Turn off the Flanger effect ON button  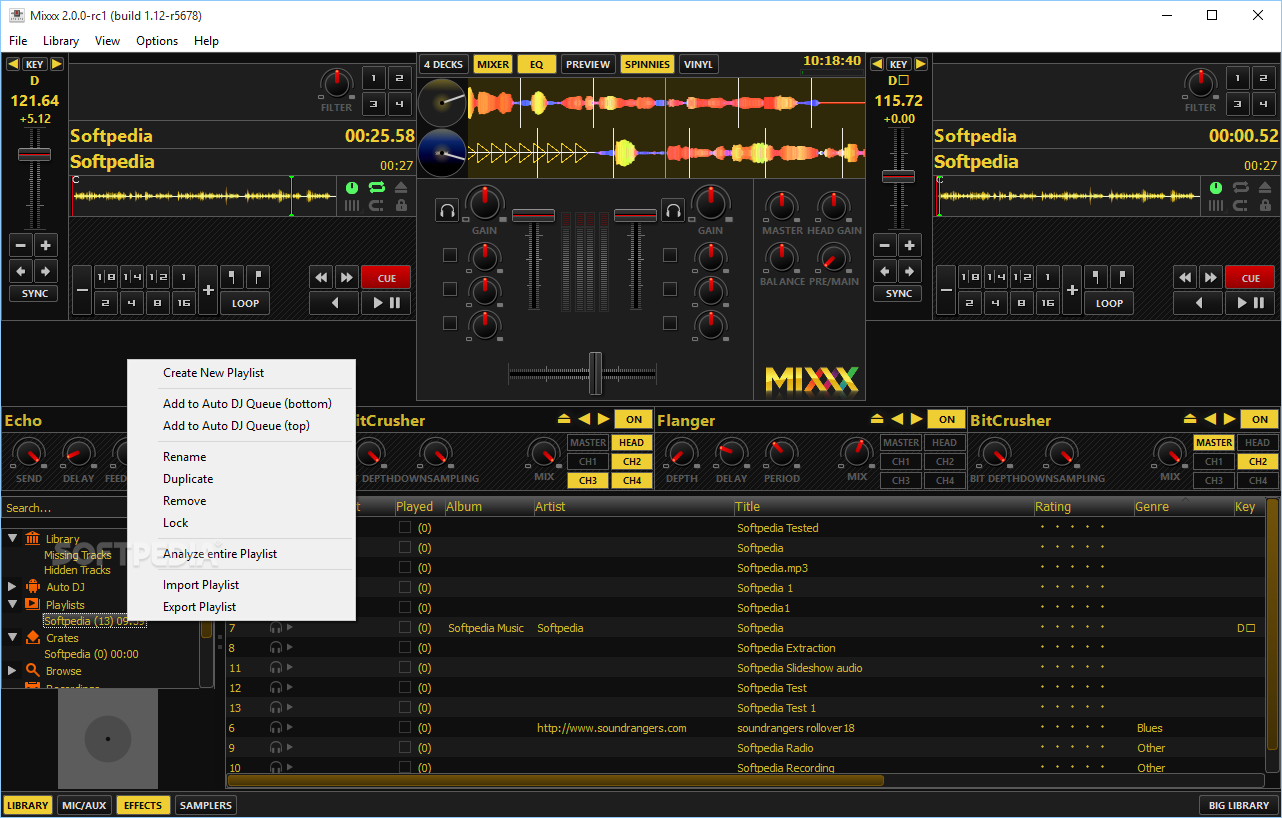[947, 419]
